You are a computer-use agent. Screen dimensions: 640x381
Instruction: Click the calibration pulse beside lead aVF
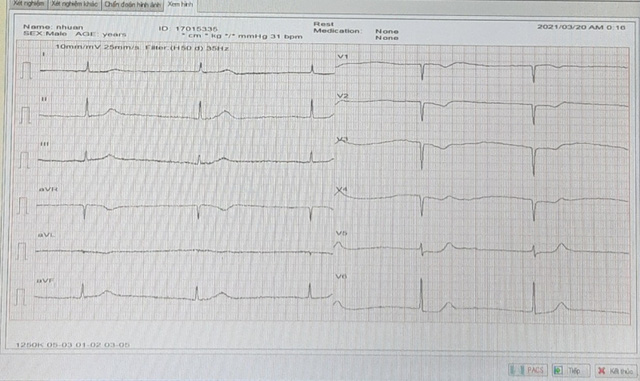[x=20, y=297]
